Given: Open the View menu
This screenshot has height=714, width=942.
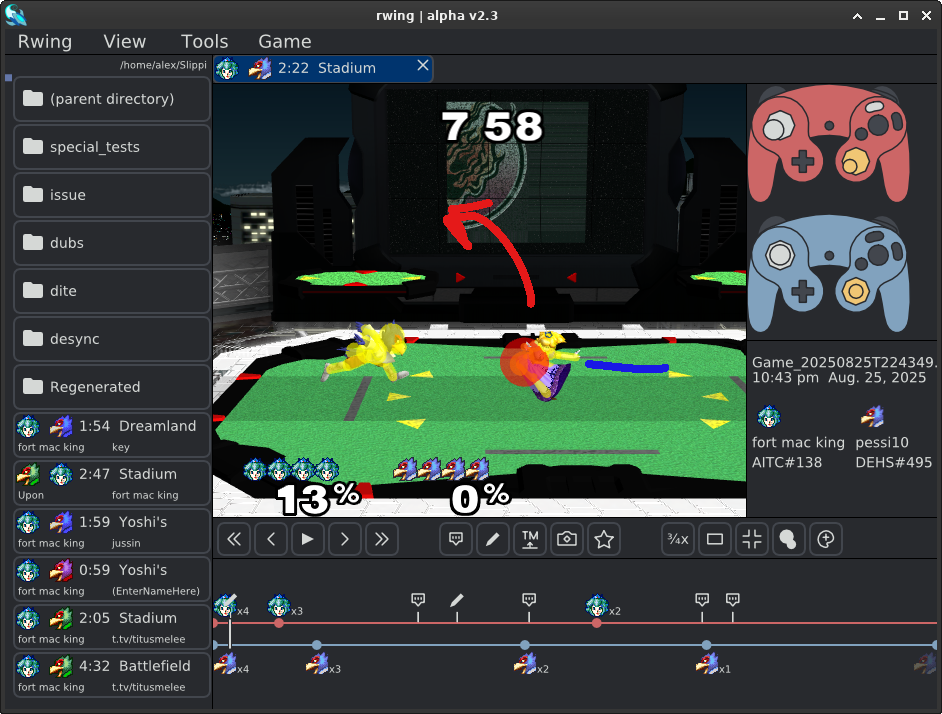Looking at the screenshot, I should (x=125, y=41).
